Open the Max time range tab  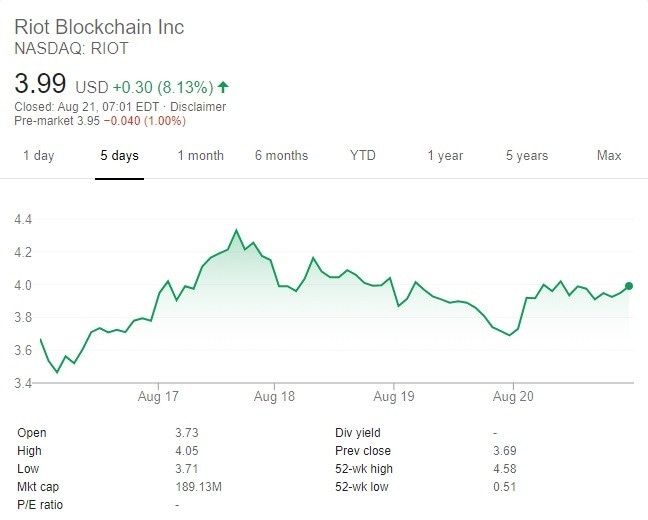pyautogui.click(x=608, y=156)
